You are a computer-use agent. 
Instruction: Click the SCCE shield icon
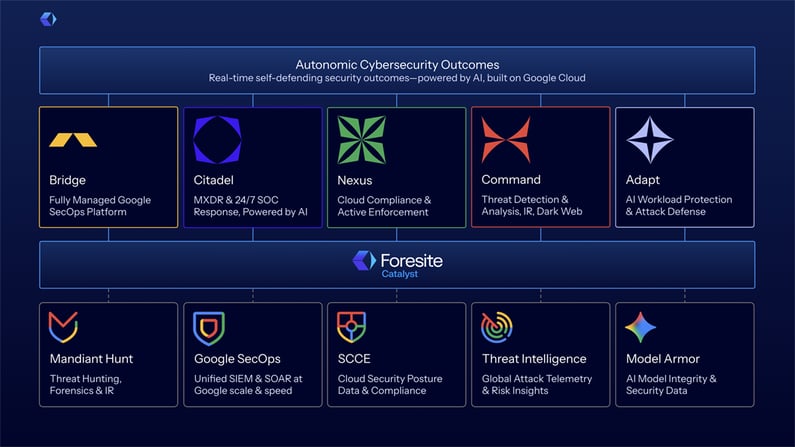[x=351, y=327]
